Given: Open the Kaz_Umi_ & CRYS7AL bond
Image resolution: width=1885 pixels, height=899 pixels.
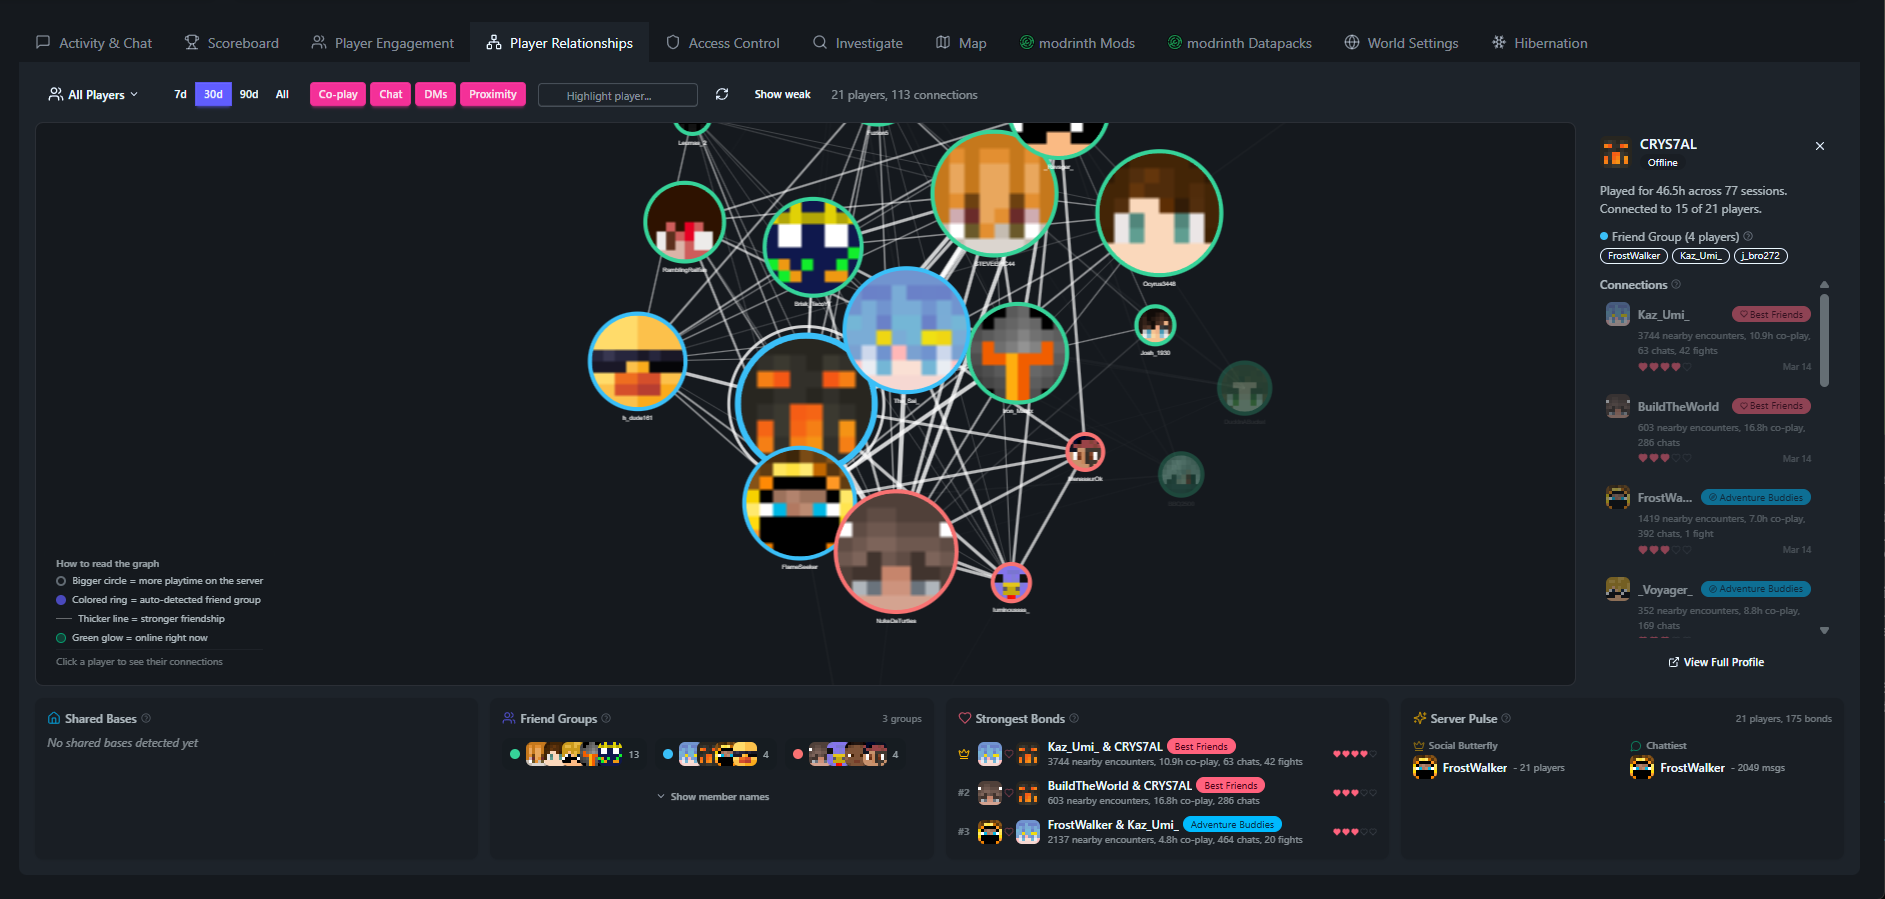Looking at the screenshot, I should [1166, 753].
